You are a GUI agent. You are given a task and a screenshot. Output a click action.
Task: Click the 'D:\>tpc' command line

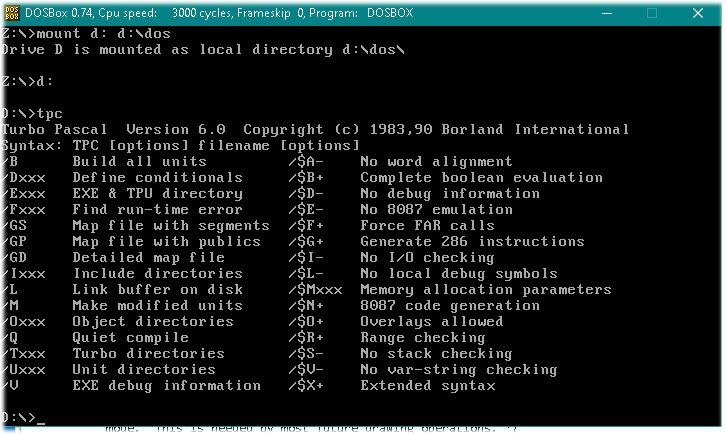click(32, 113)
